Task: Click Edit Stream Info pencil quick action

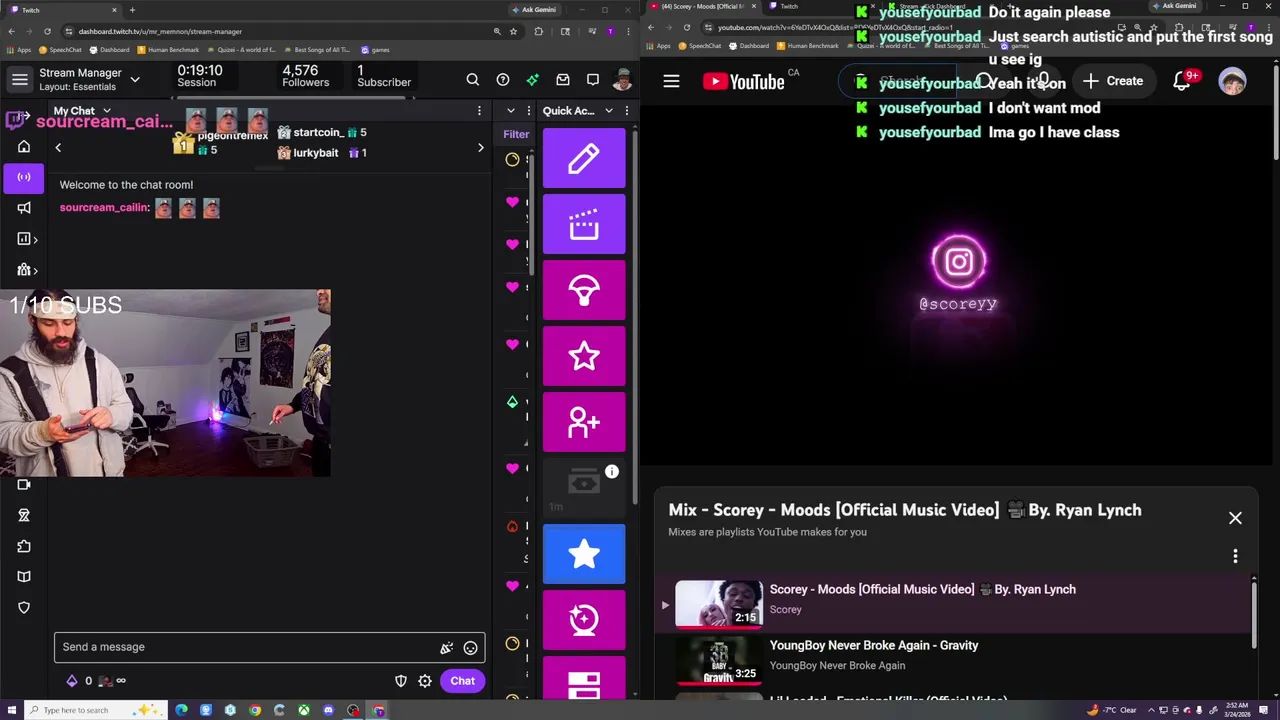Action: pyautogui.click(x=584, y=158)
